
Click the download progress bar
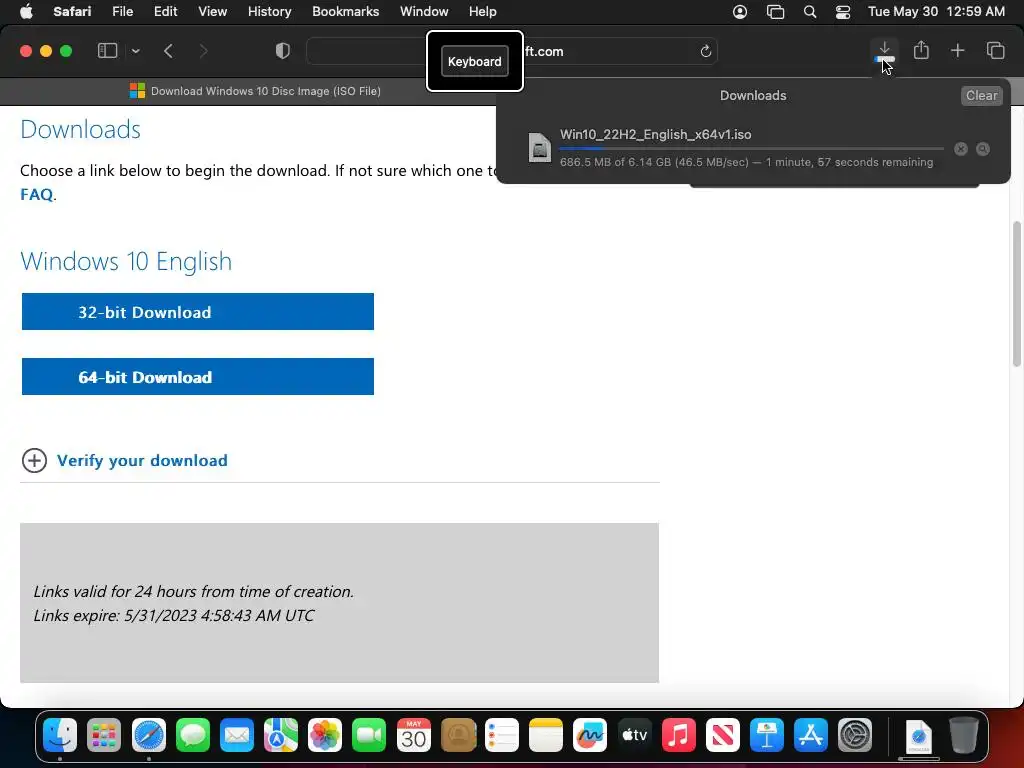pyautogui.click(x=751, y=149)
